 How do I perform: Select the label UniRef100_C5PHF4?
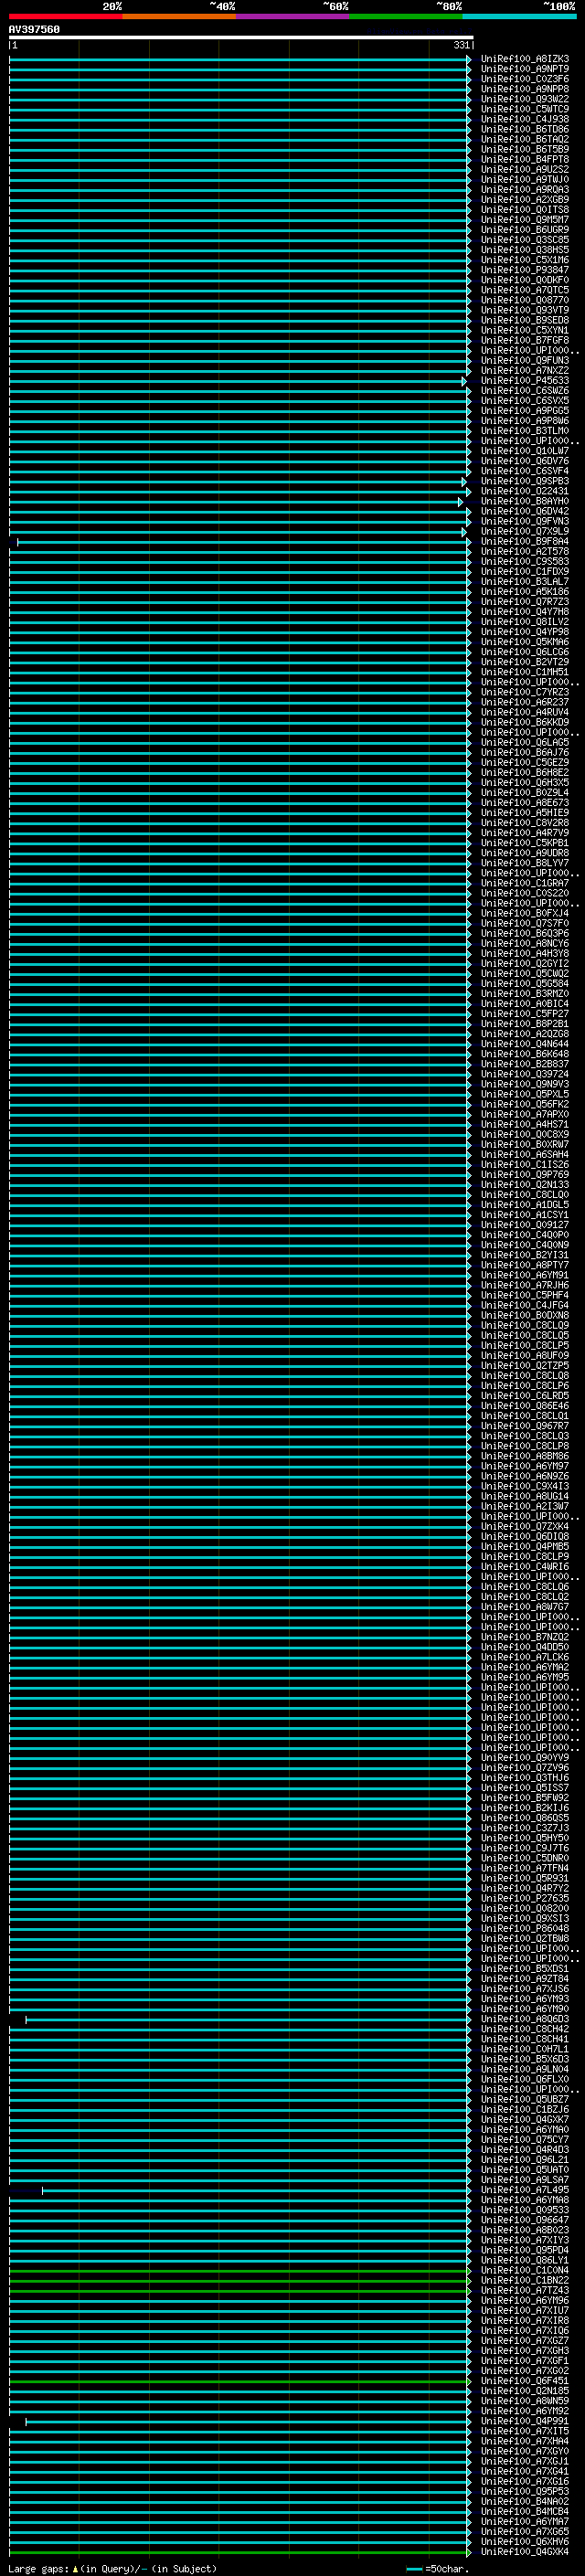525,1295
